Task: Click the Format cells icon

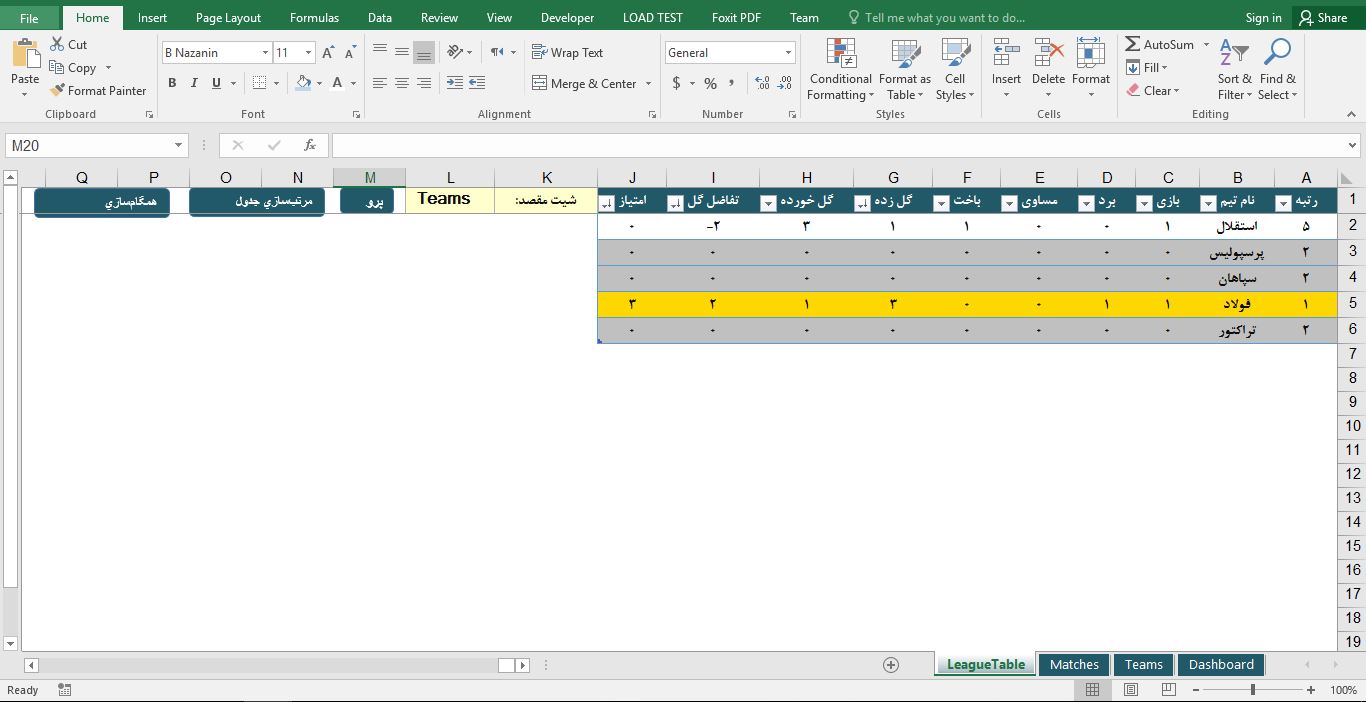Action: (x=1091, y=54)
